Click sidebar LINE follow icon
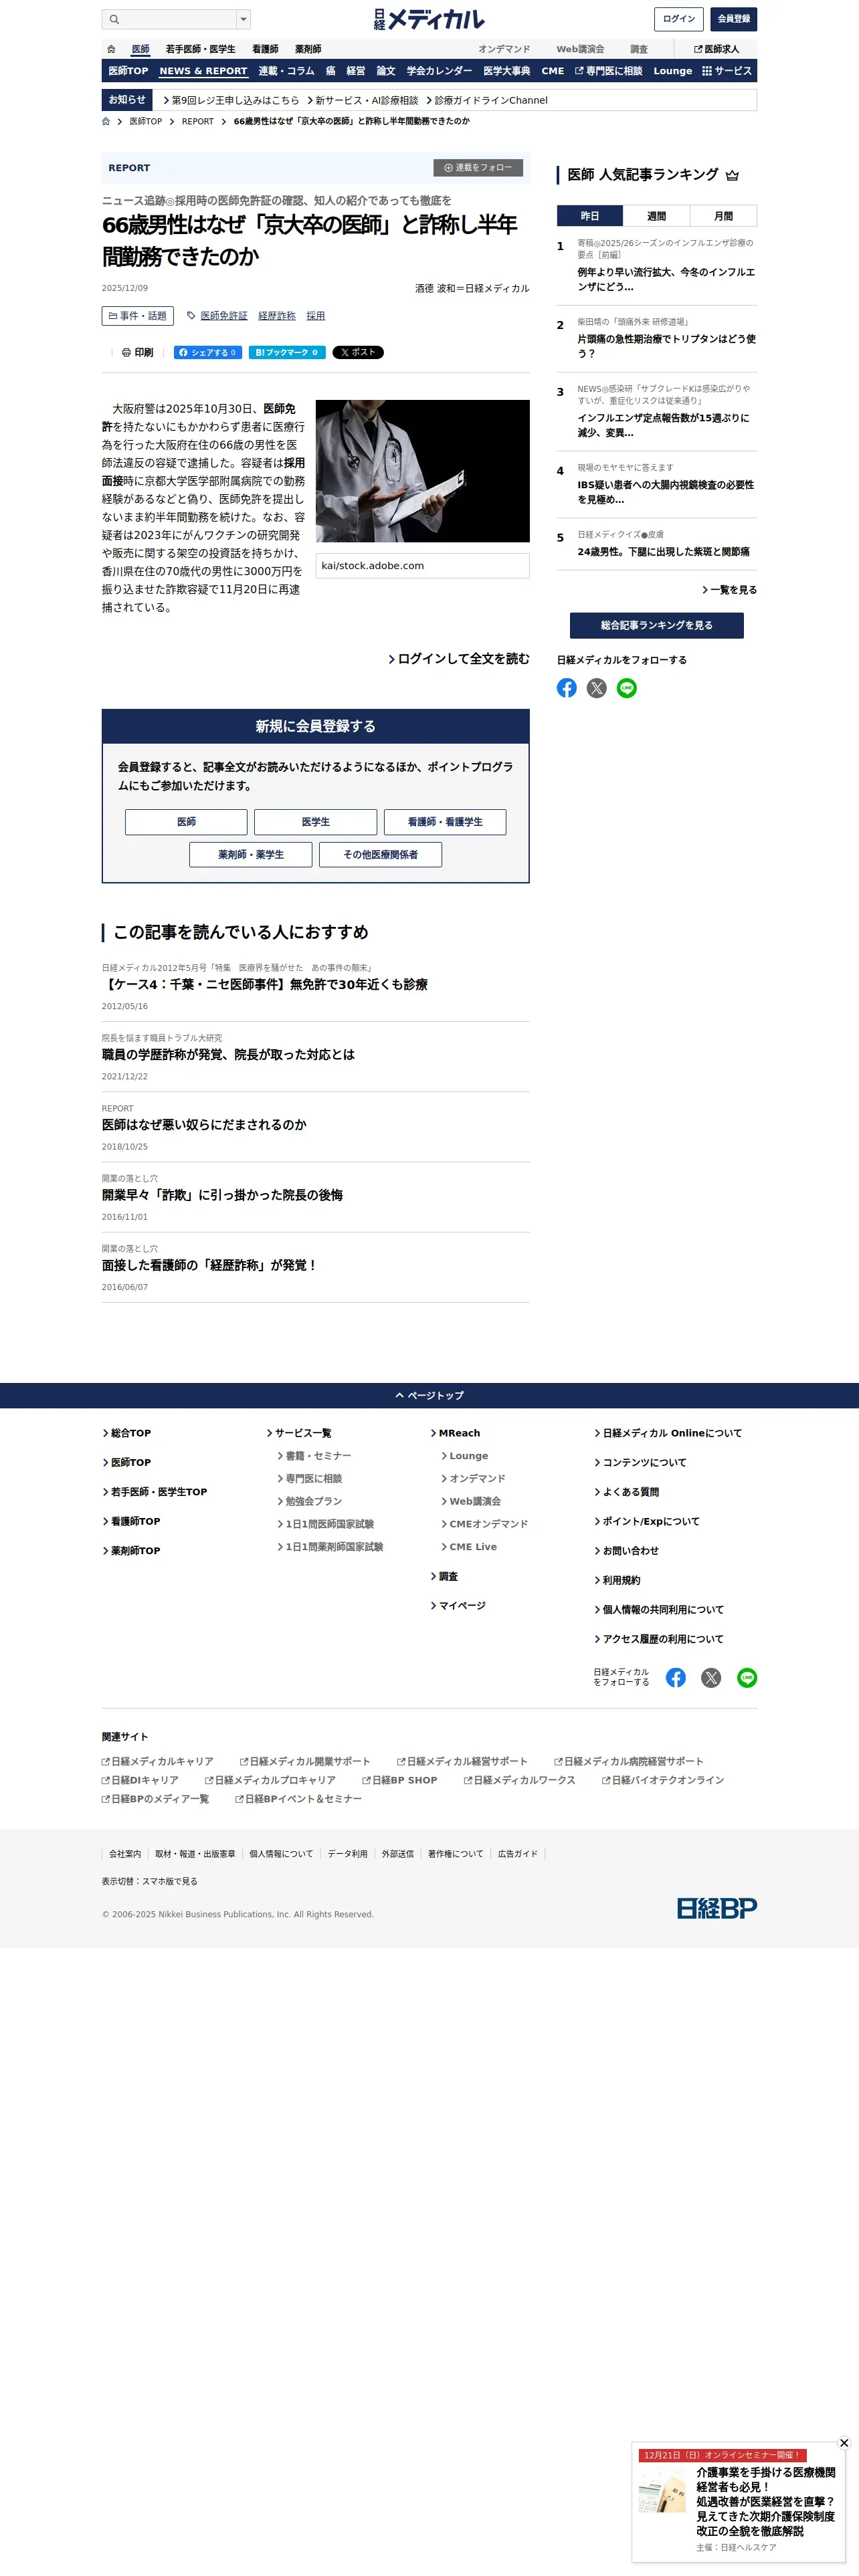 [627, 688]
